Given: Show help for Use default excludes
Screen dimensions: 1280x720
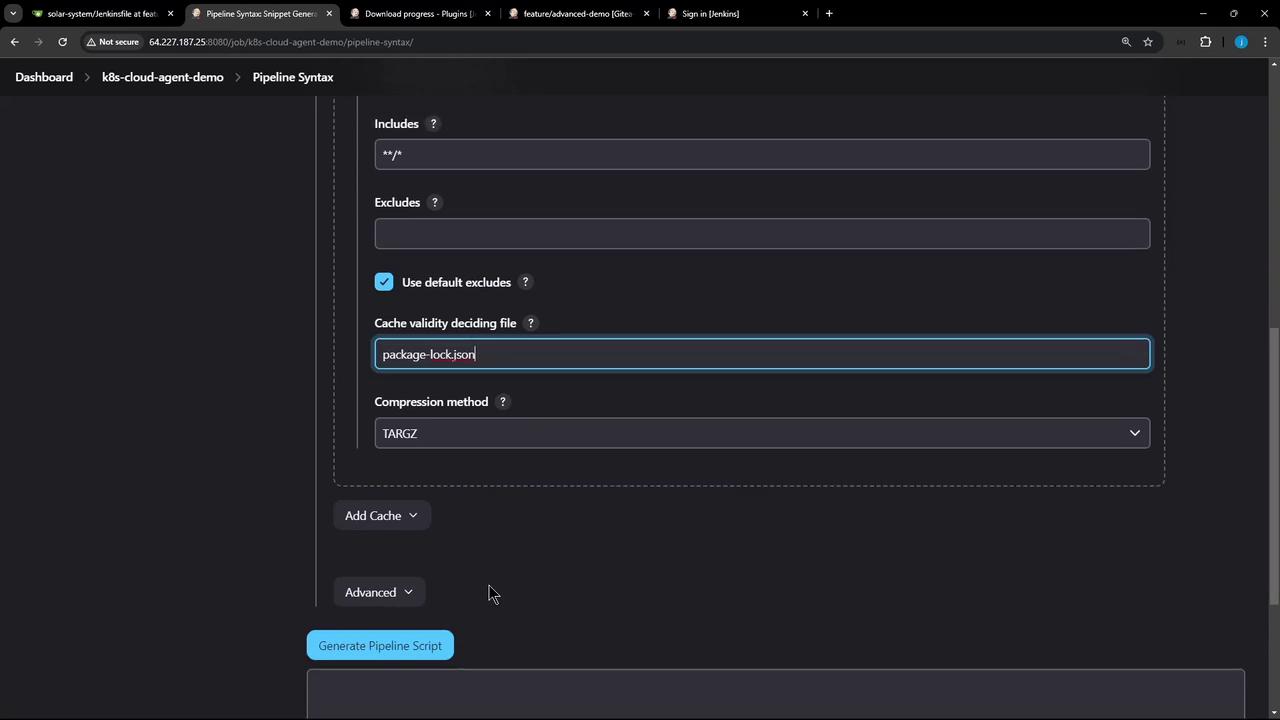Looking at the screenshot, I should 525,282.
